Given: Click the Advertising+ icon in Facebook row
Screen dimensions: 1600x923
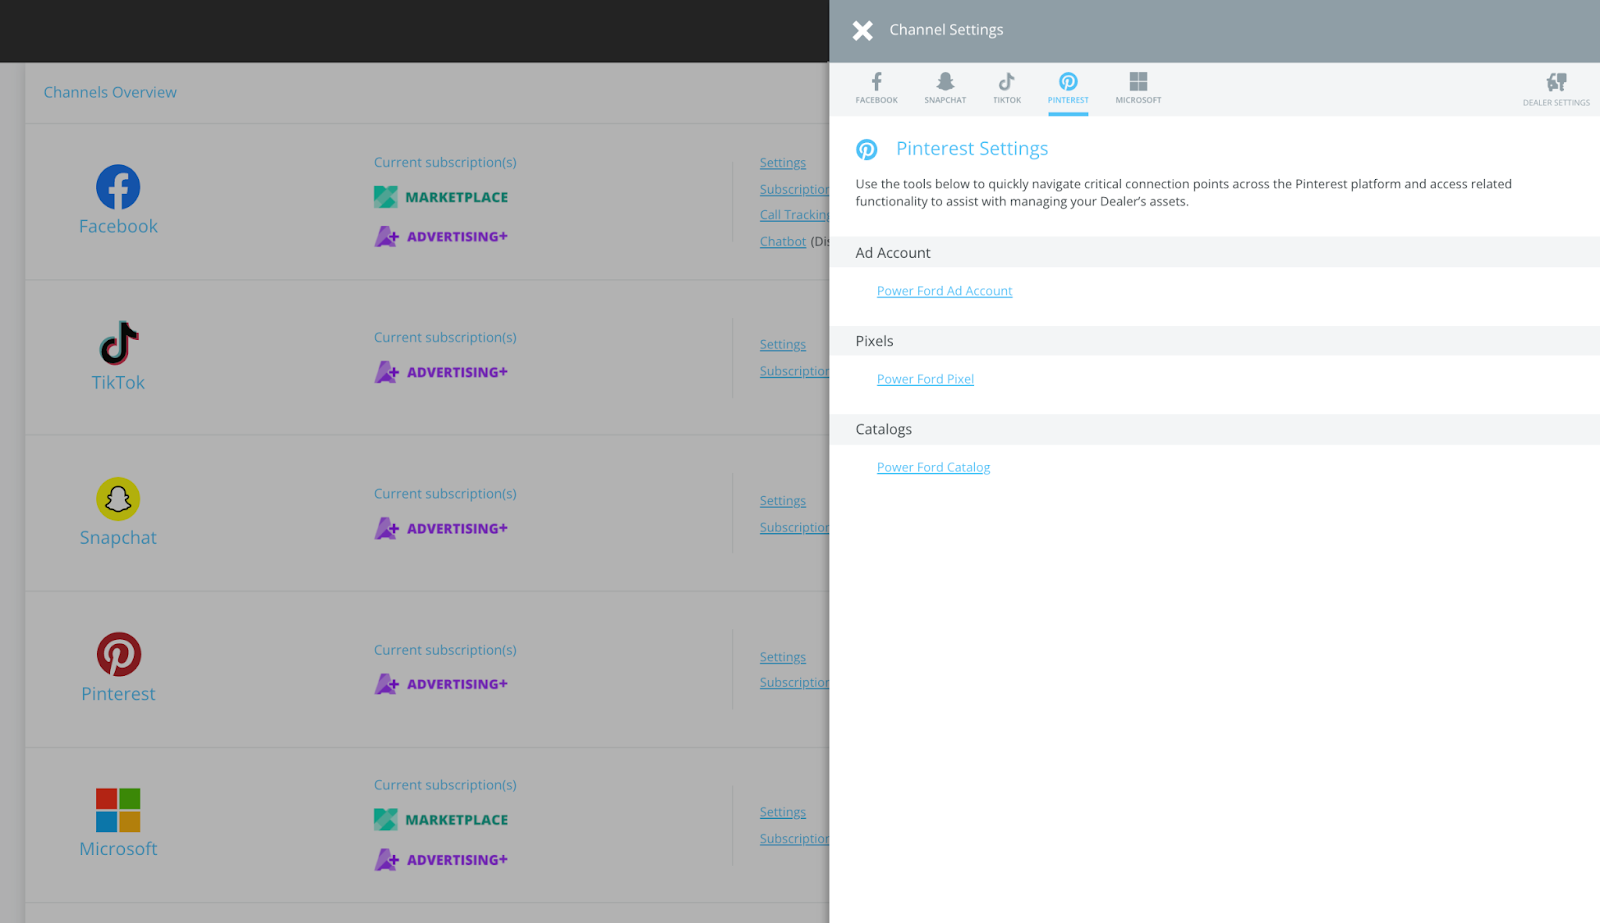Looking at the screenshot, I should coord(387,237).
